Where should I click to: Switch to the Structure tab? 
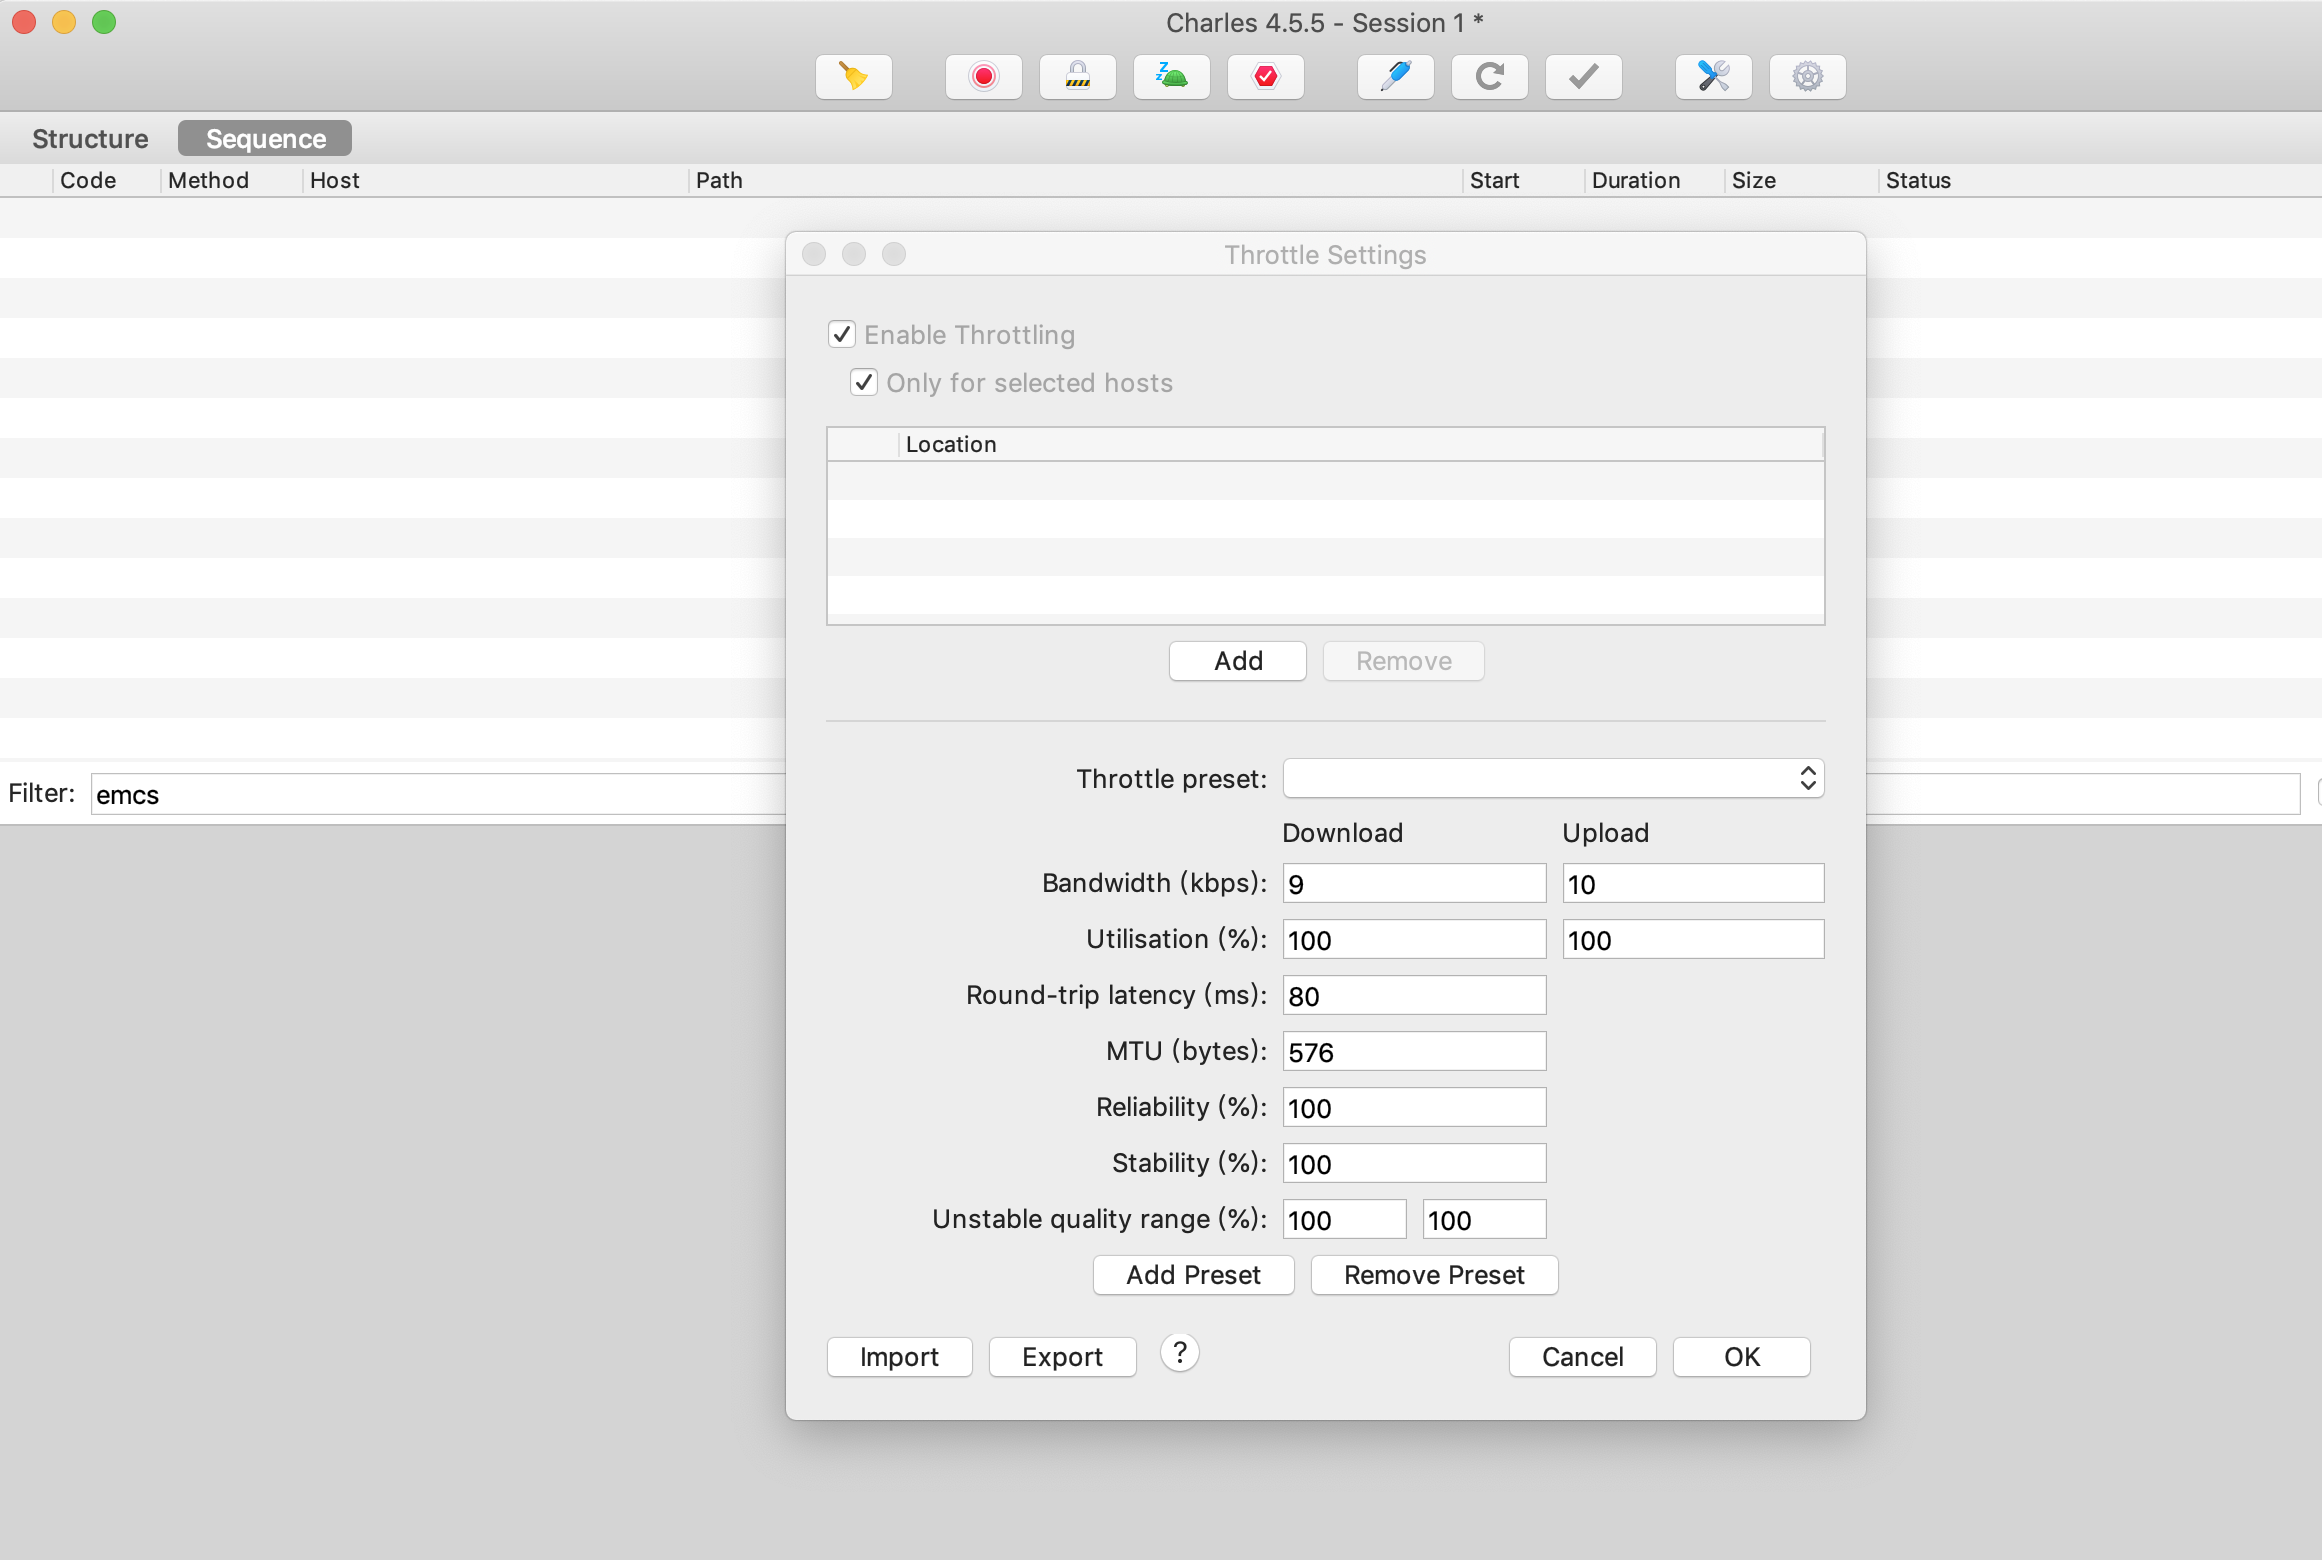[90, 138]
